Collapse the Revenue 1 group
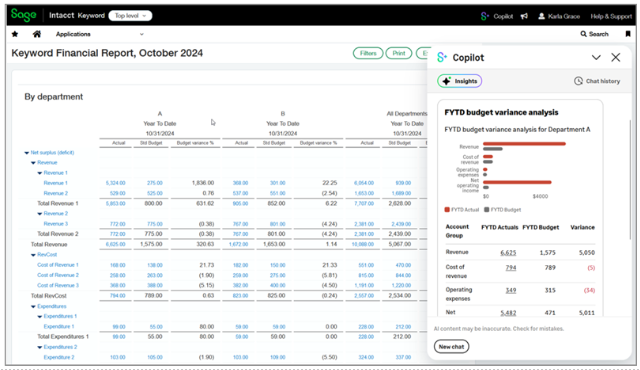The width and height of the screenshot is (640, 370). (40, 173)
